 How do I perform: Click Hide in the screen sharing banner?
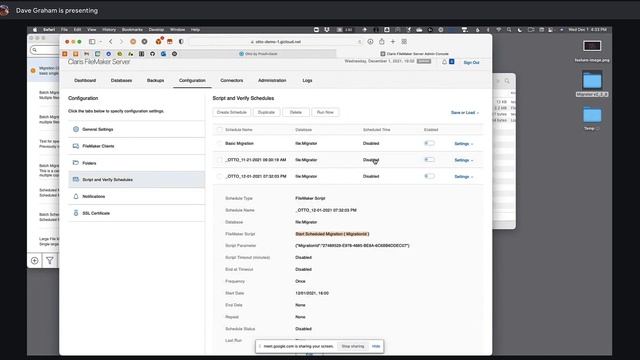[x=376, y=346]
